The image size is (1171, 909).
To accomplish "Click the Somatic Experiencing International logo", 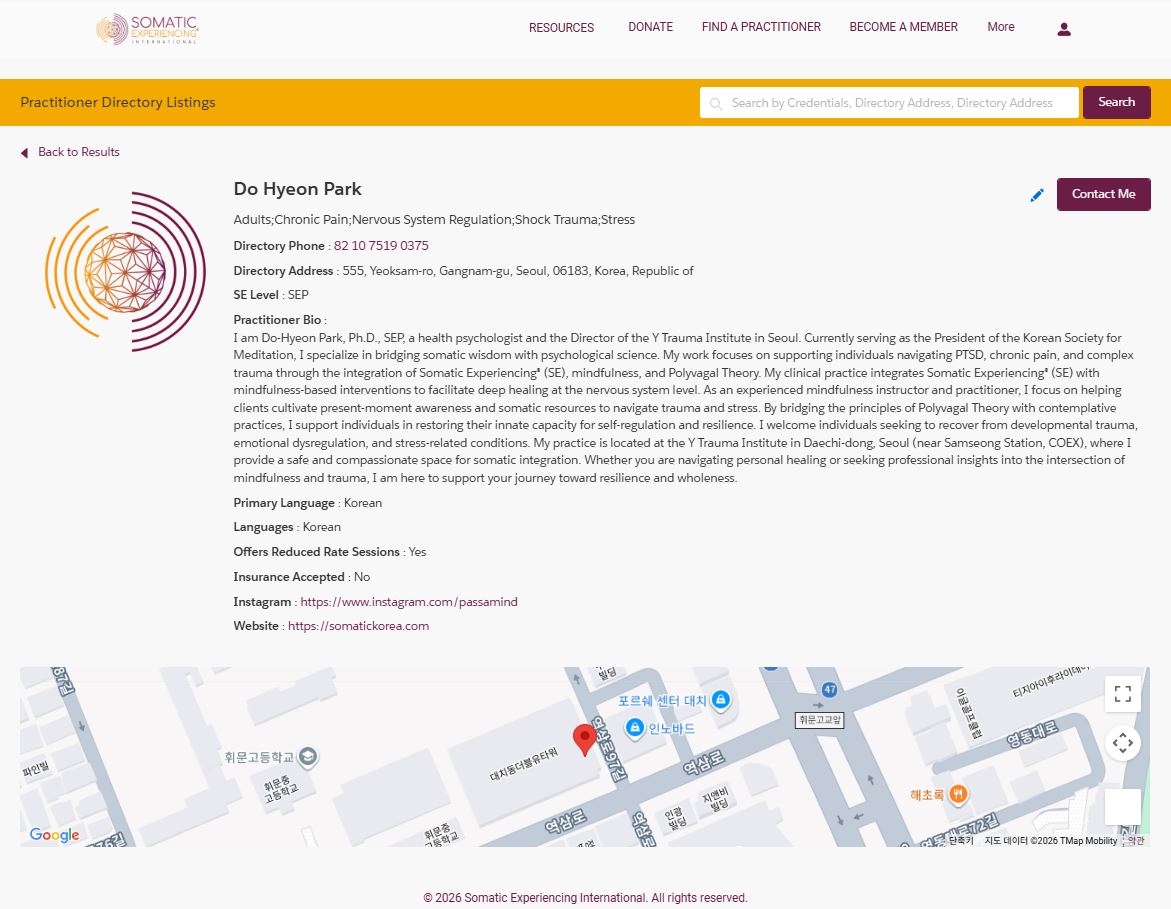I will [148, 29].
